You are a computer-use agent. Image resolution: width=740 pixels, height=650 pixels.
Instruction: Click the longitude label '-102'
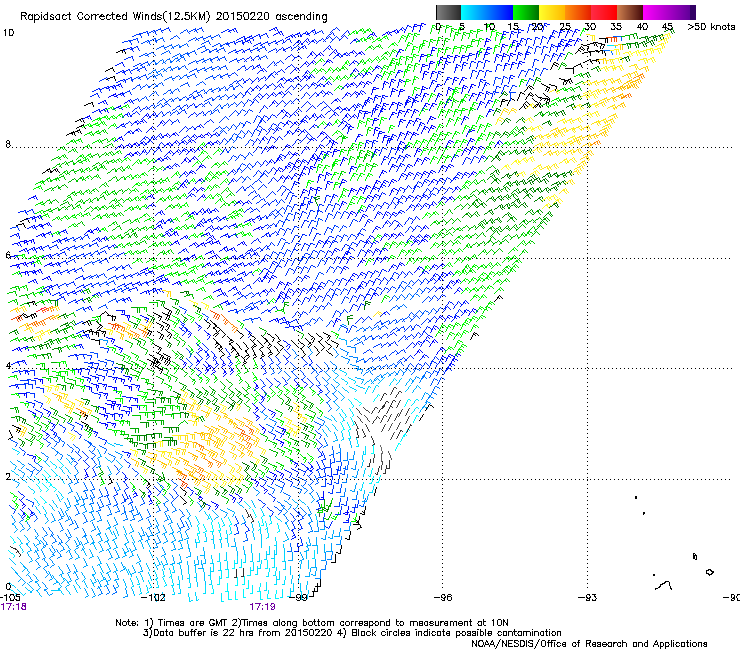(x=154, y=598)
